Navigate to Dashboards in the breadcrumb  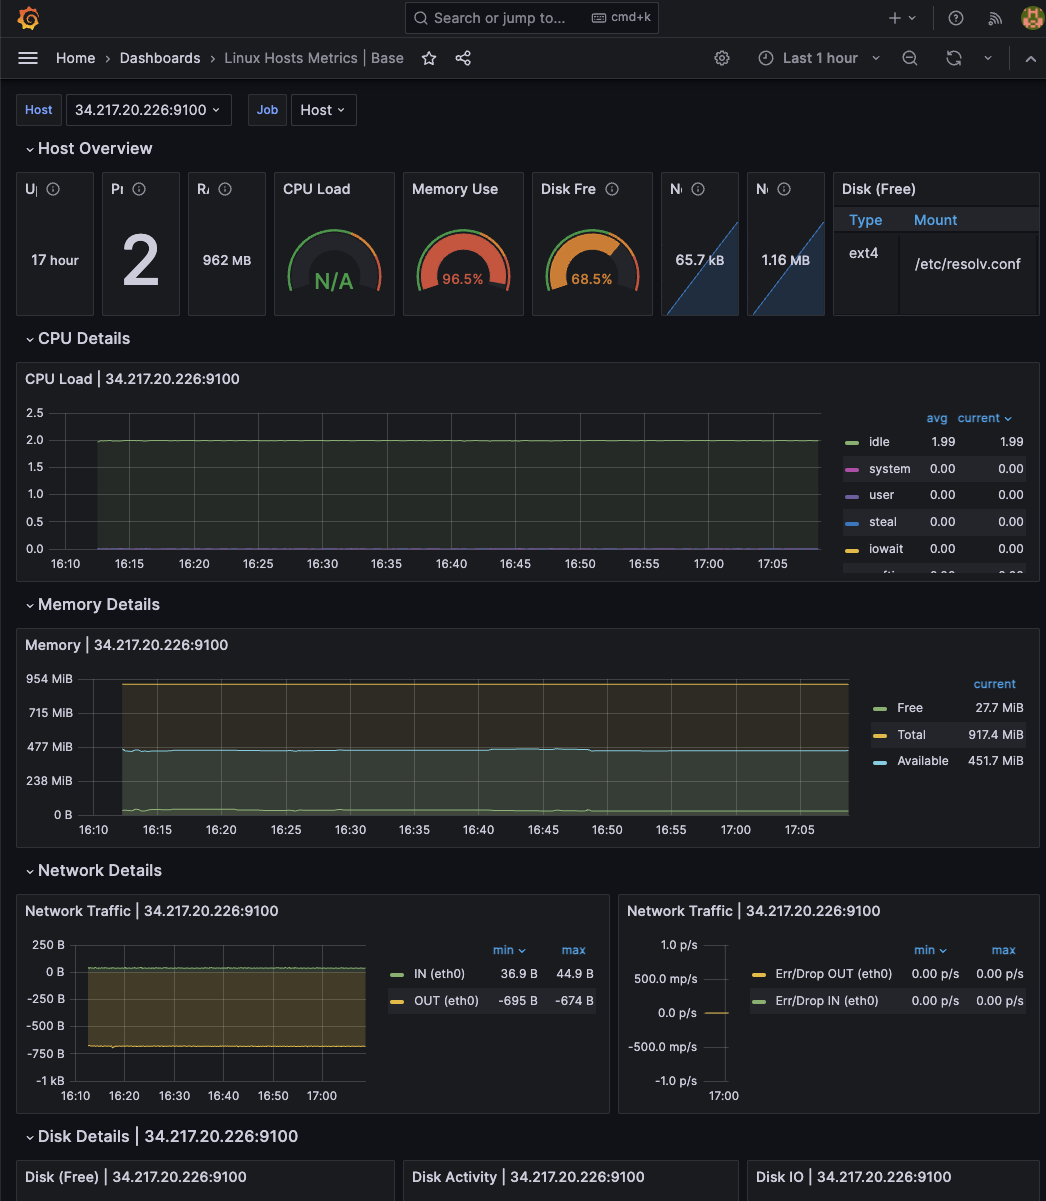[160, 58]
